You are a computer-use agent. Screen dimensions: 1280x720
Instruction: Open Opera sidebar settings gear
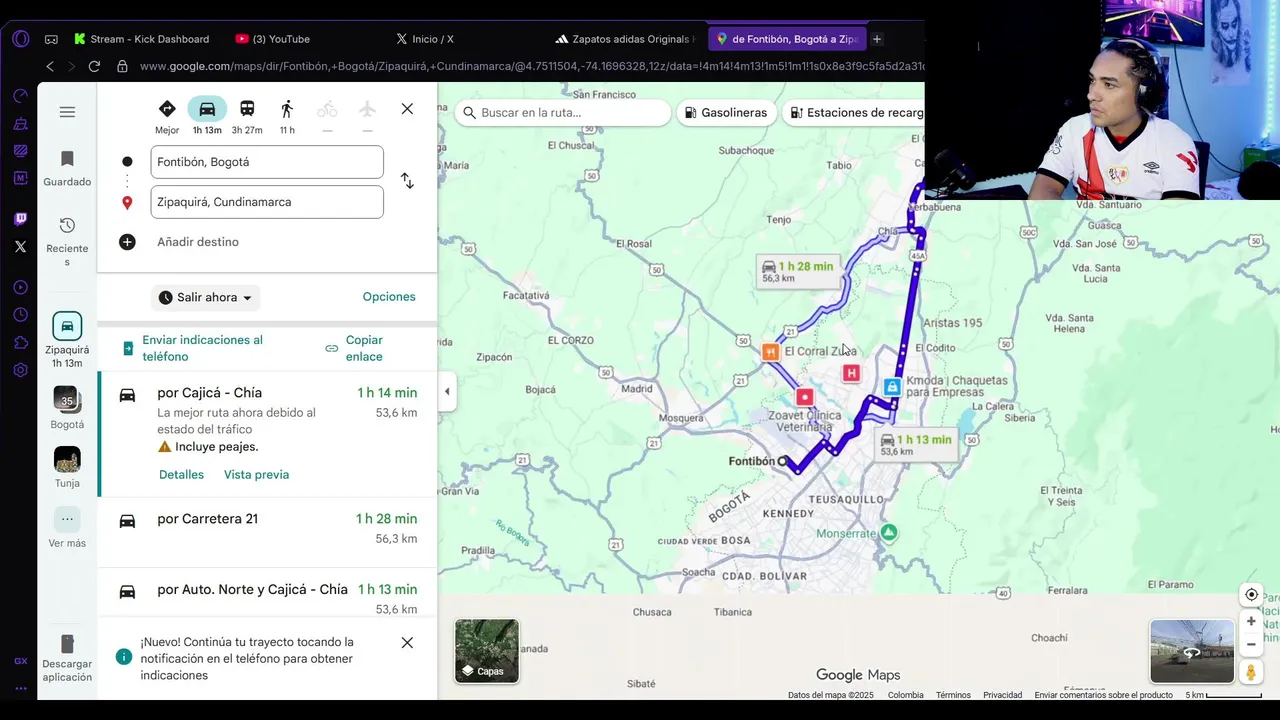[20, 370]
